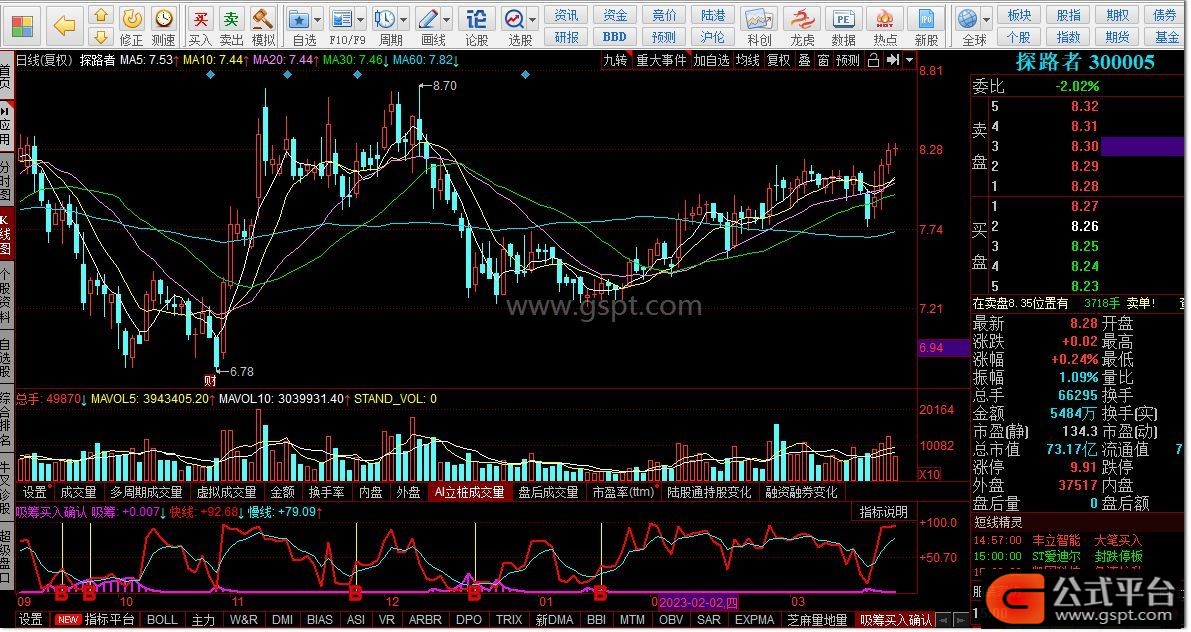This screenshot has height=632, width=1191.
Task: Go back with the yellow left arrow
Action: [65, 26]
